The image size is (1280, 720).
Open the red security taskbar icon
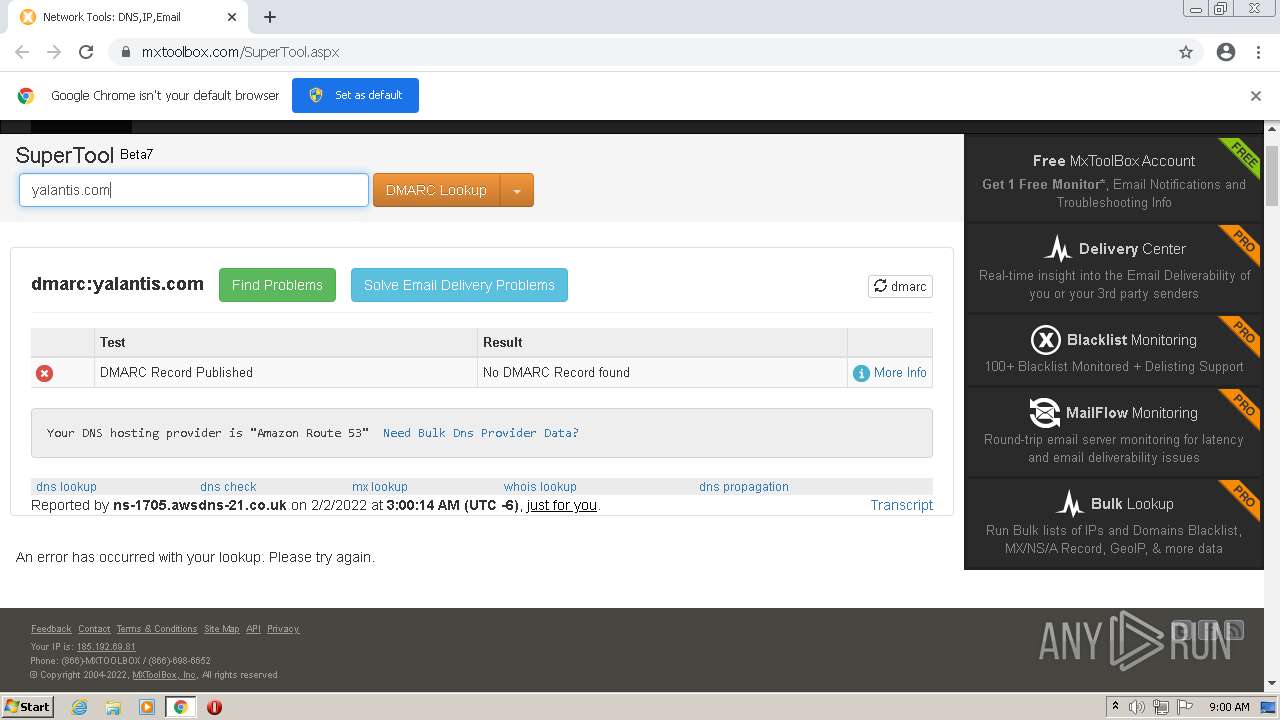tap(214, 707)
